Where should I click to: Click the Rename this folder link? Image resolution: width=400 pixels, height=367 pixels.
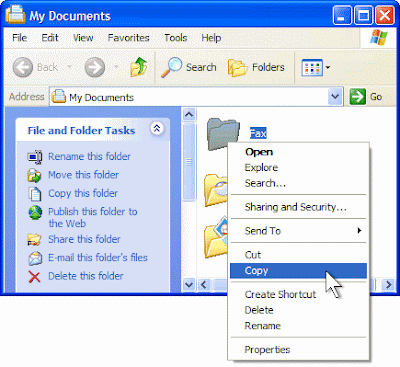[x=89, y=156]
